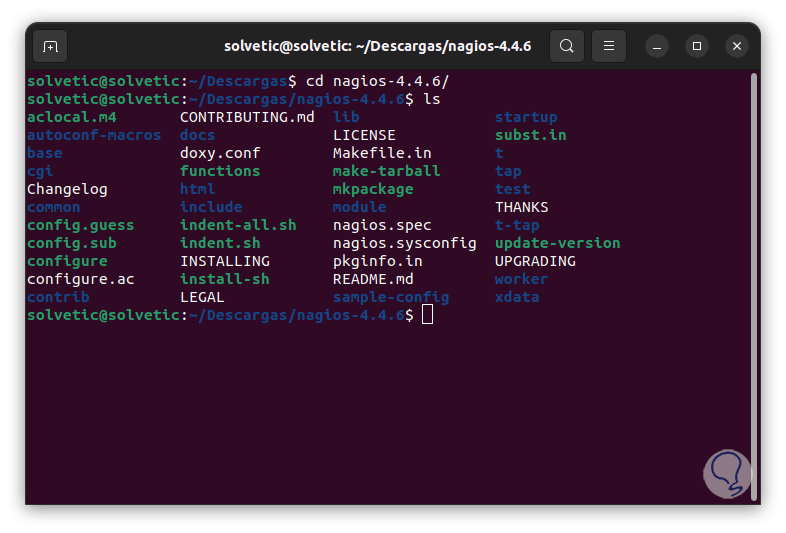Click the update-version script name
This screenshot has width=786, height=533.
coord(557,244)
